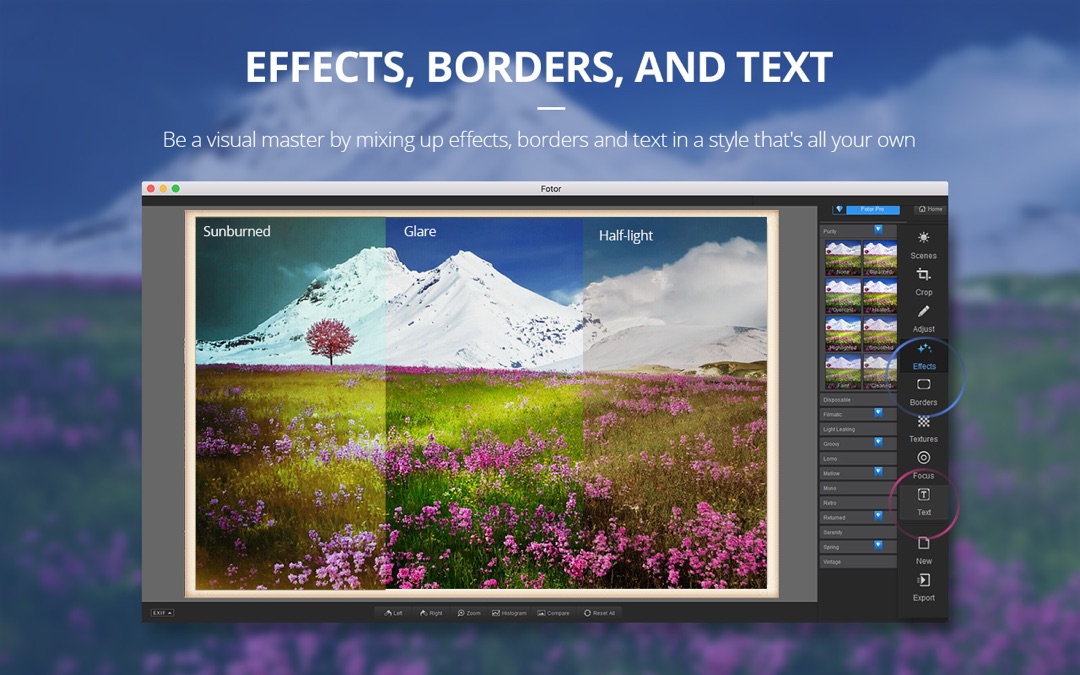The height and width of the screenshot is (675, 1080).
Task: Select the Focus tool
Action: point(923,466)
